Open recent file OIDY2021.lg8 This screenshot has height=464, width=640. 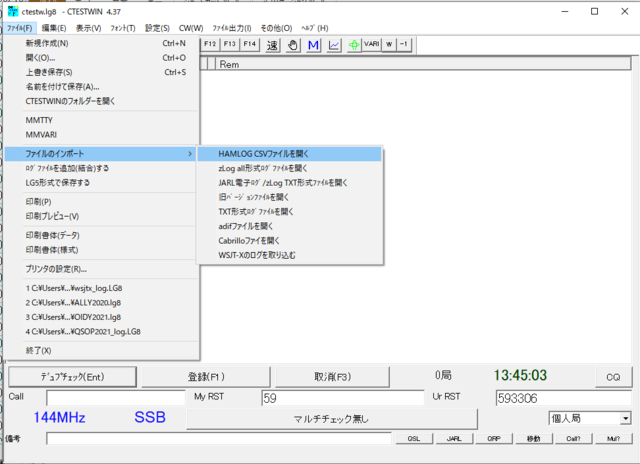coord(101,317)
